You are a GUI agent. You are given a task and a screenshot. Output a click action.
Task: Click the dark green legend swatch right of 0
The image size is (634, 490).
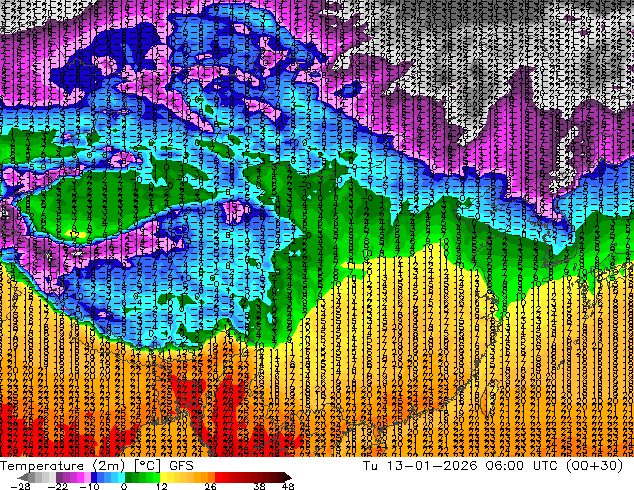[x=129, y=477]
